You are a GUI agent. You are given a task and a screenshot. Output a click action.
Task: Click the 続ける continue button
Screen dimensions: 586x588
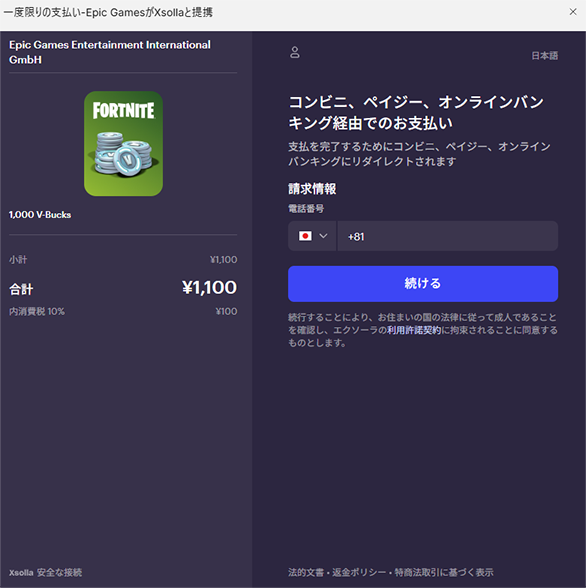423,284
